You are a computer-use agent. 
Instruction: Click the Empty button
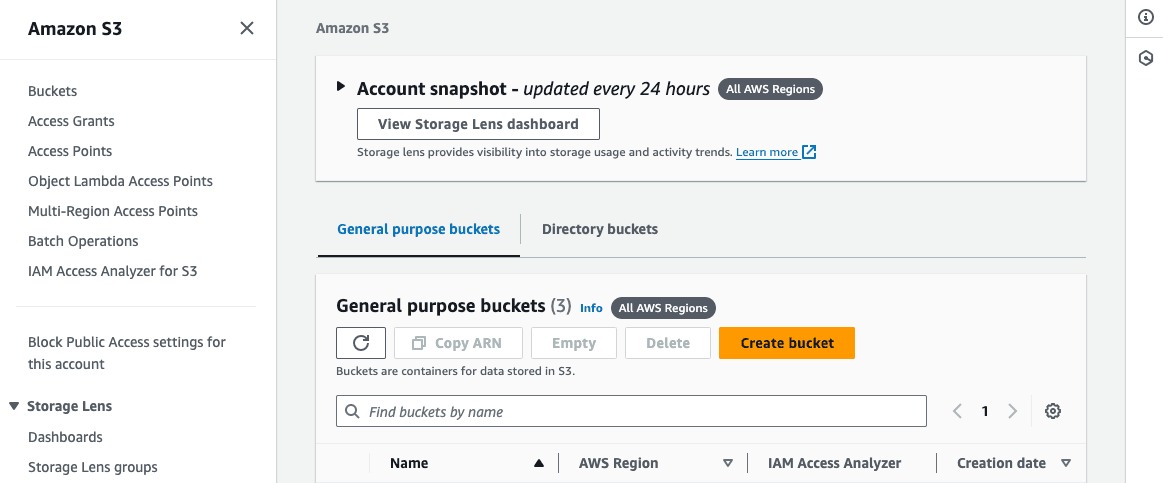click(x=574, y=343)
